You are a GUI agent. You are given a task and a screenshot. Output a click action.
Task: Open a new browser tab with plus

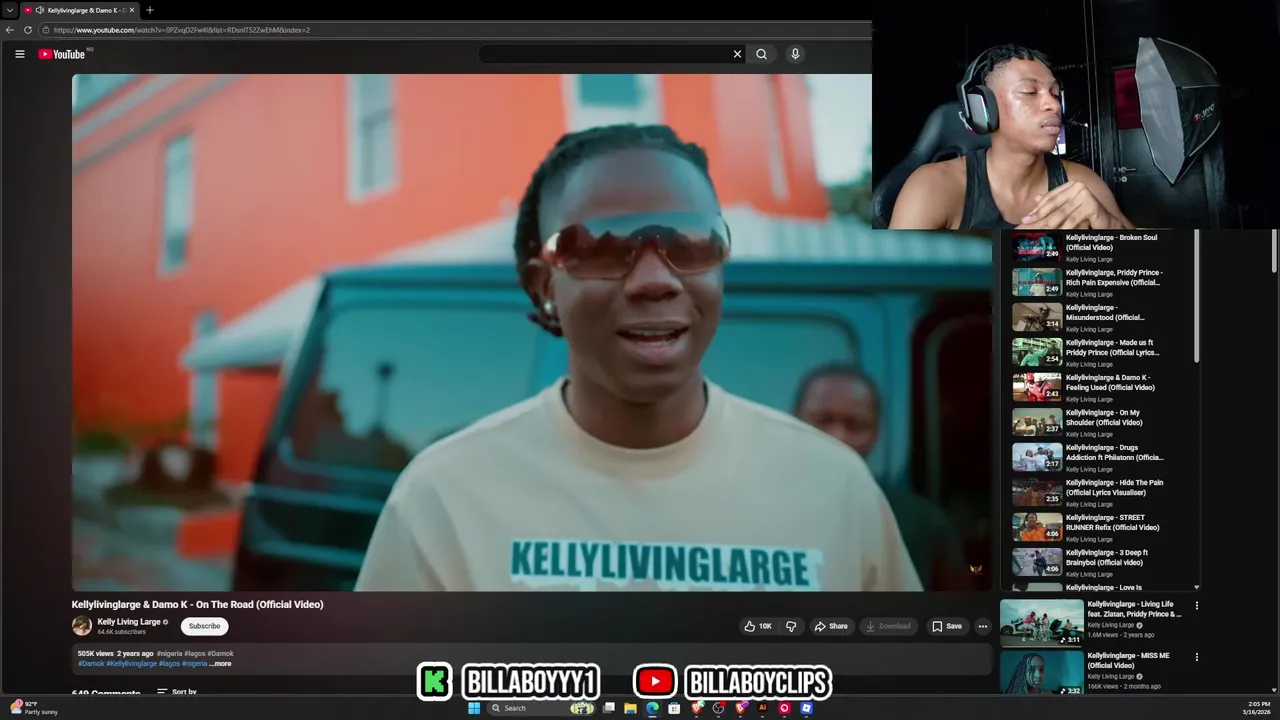click(150, 10)
